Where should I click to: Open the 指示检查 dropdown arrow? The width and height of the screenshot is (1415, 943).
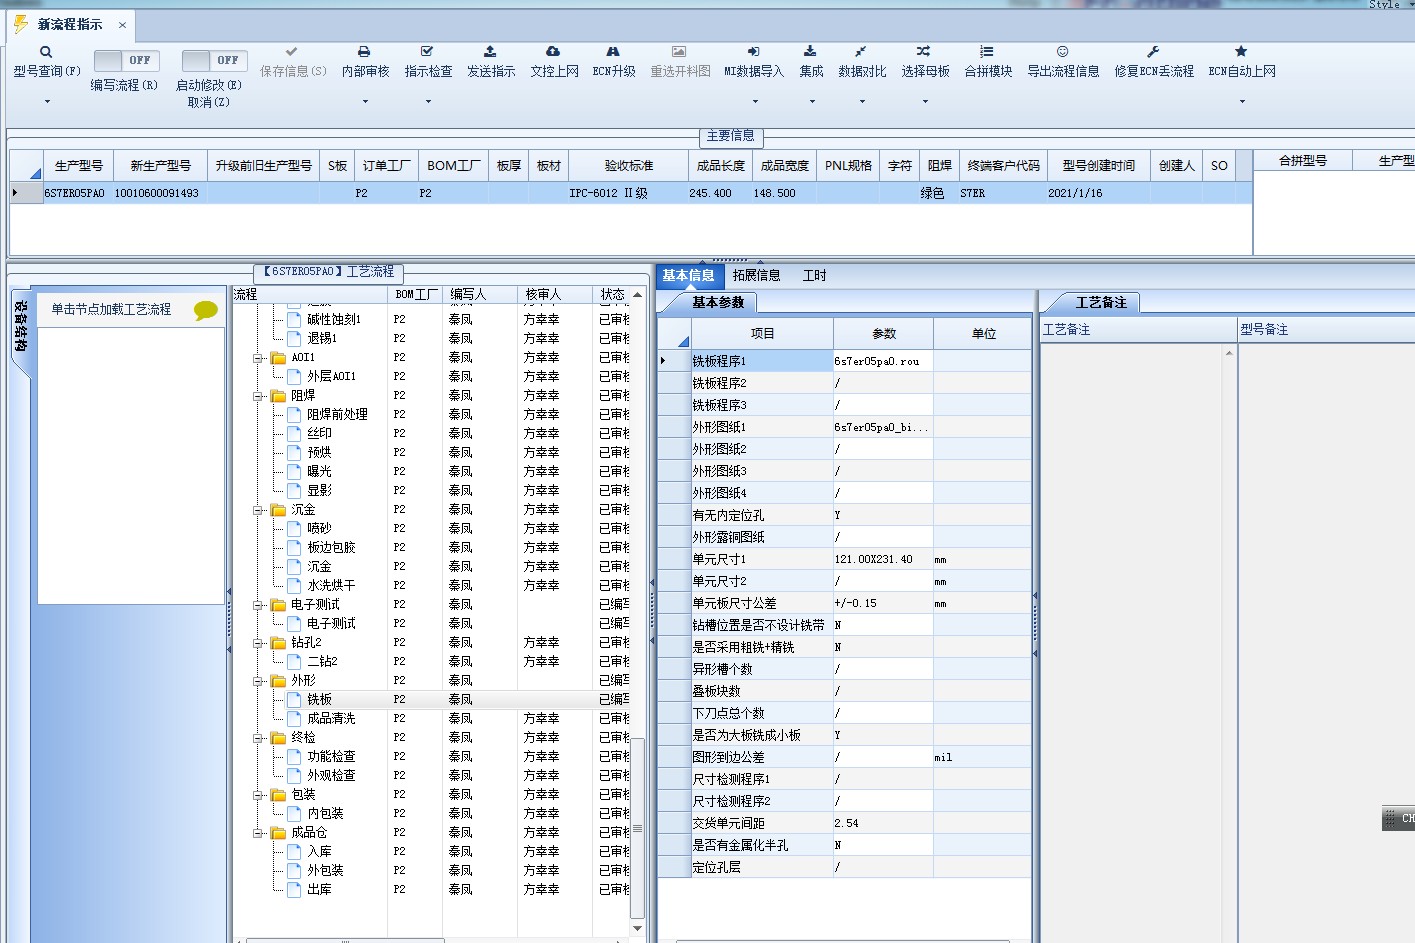pos(428,101)
